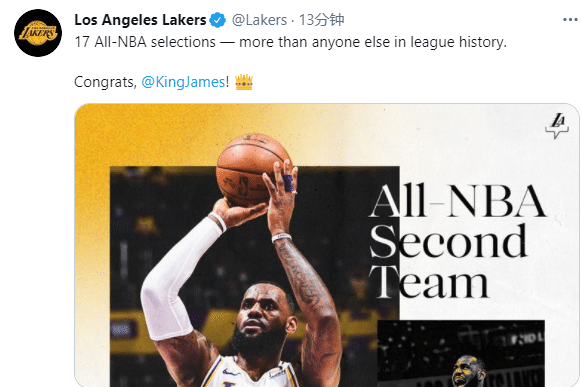Open the @KingJames mention
582x387 pixels.
pos(183,82)
